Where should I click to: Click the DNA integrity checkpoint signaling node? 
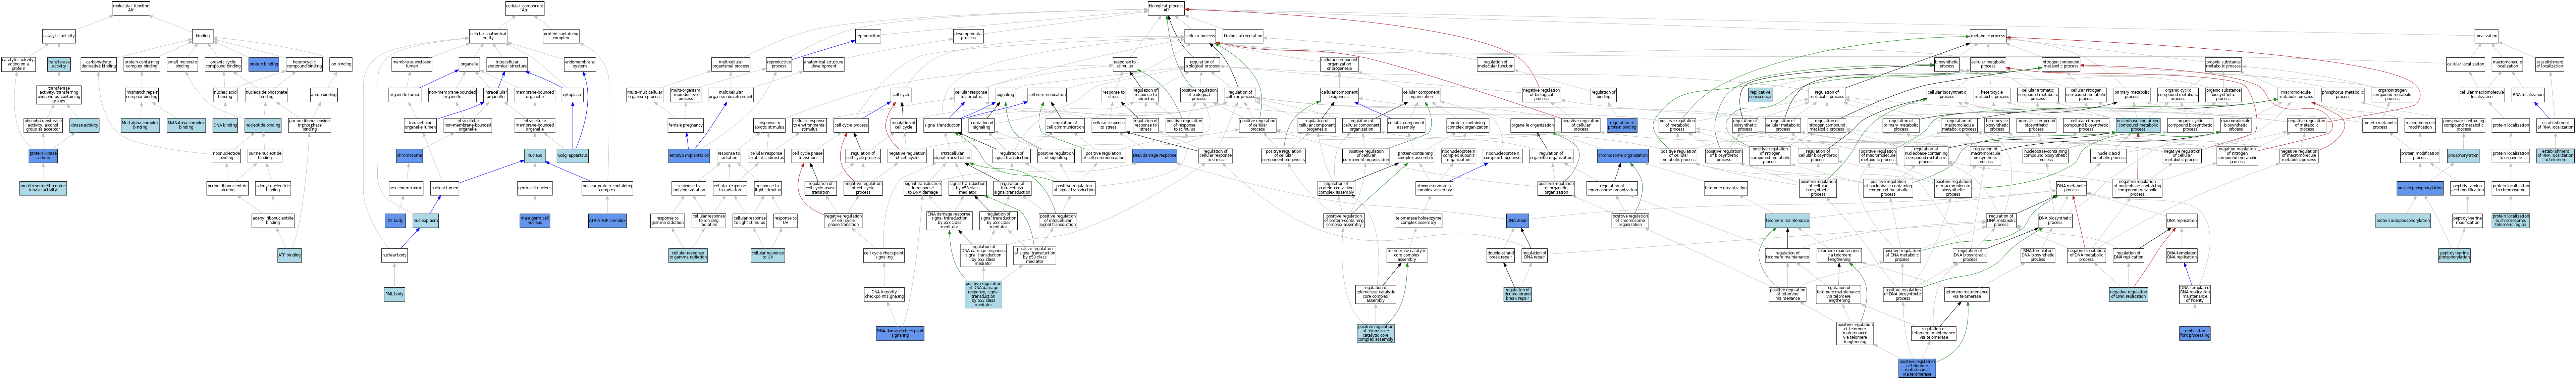884,294
